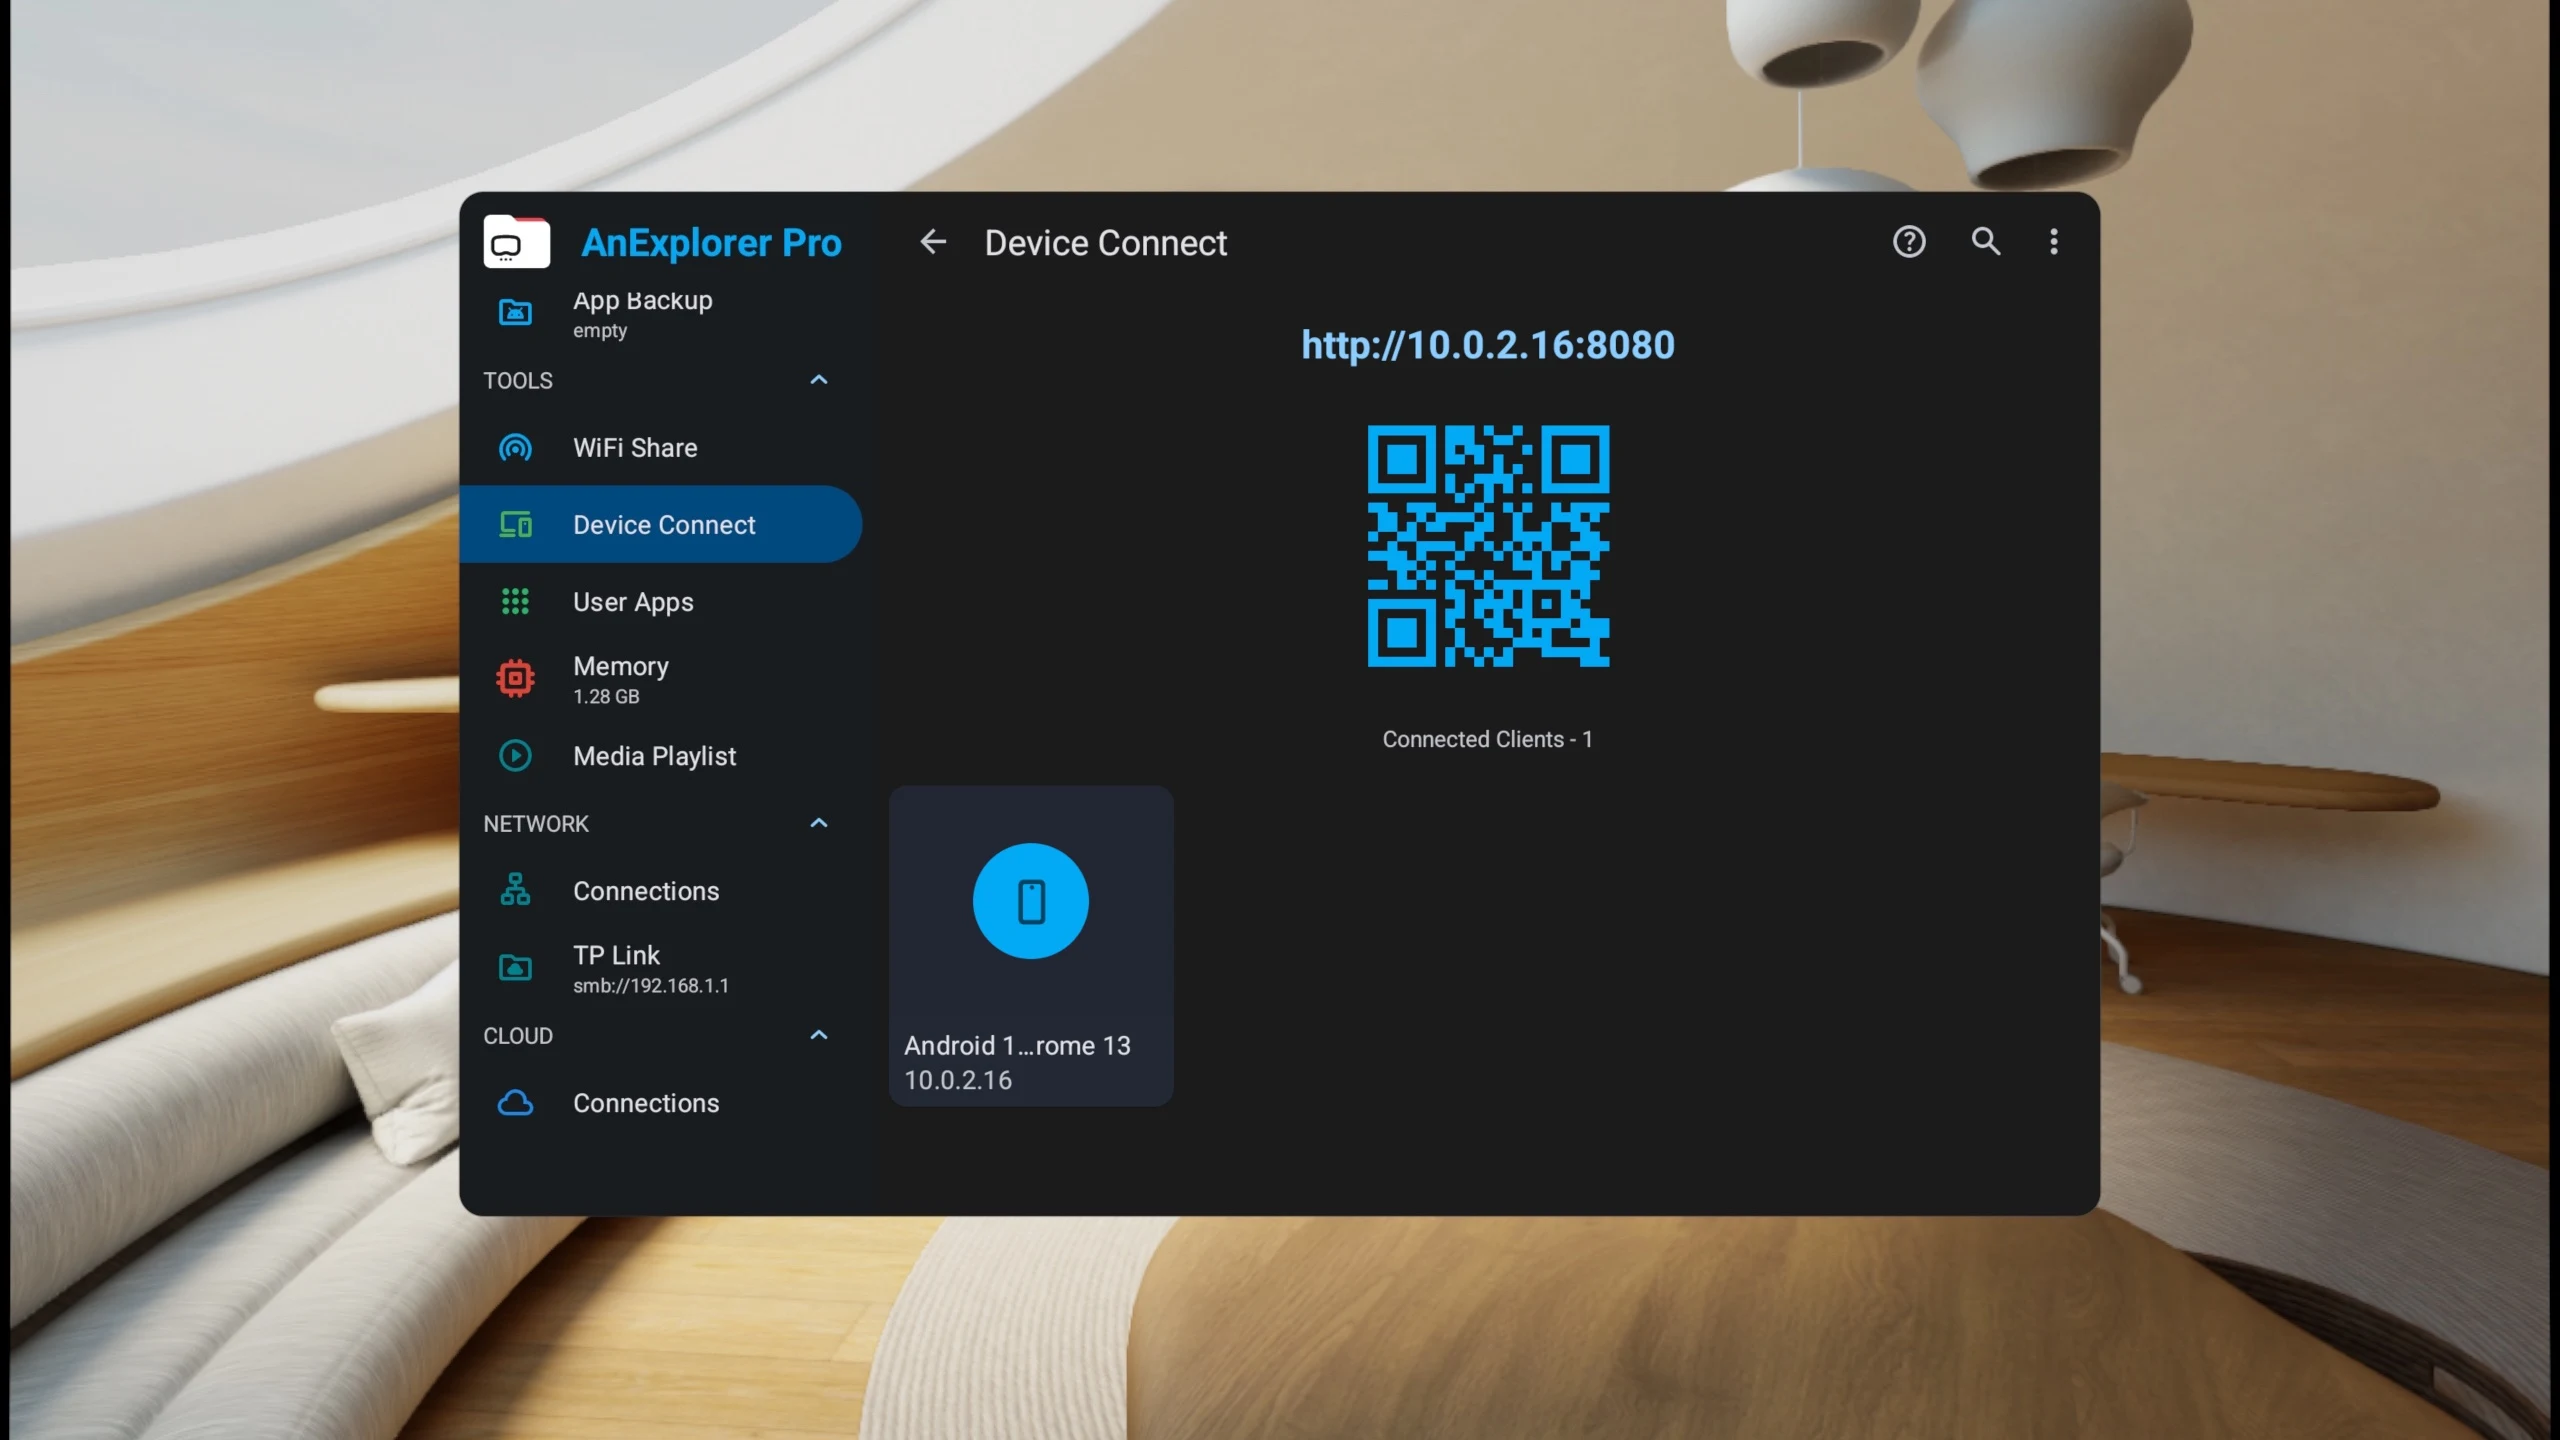Image resolution: width=2560 pixels, height=1440 pixels.
Task: Click the AnExplorer Pro title text
Action: click(x=711, y=243)
